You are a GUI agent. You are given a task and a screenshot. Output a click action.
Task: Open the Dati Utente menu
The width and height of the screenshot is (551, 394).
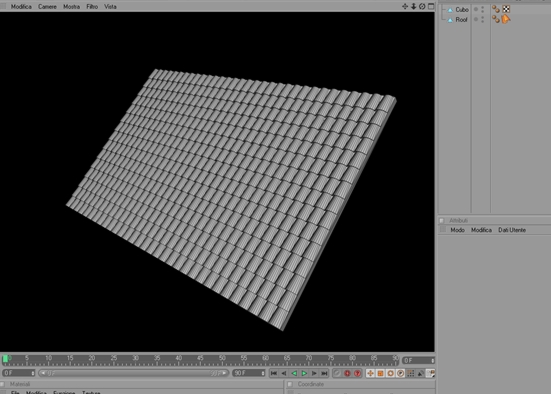coord(512,230)
